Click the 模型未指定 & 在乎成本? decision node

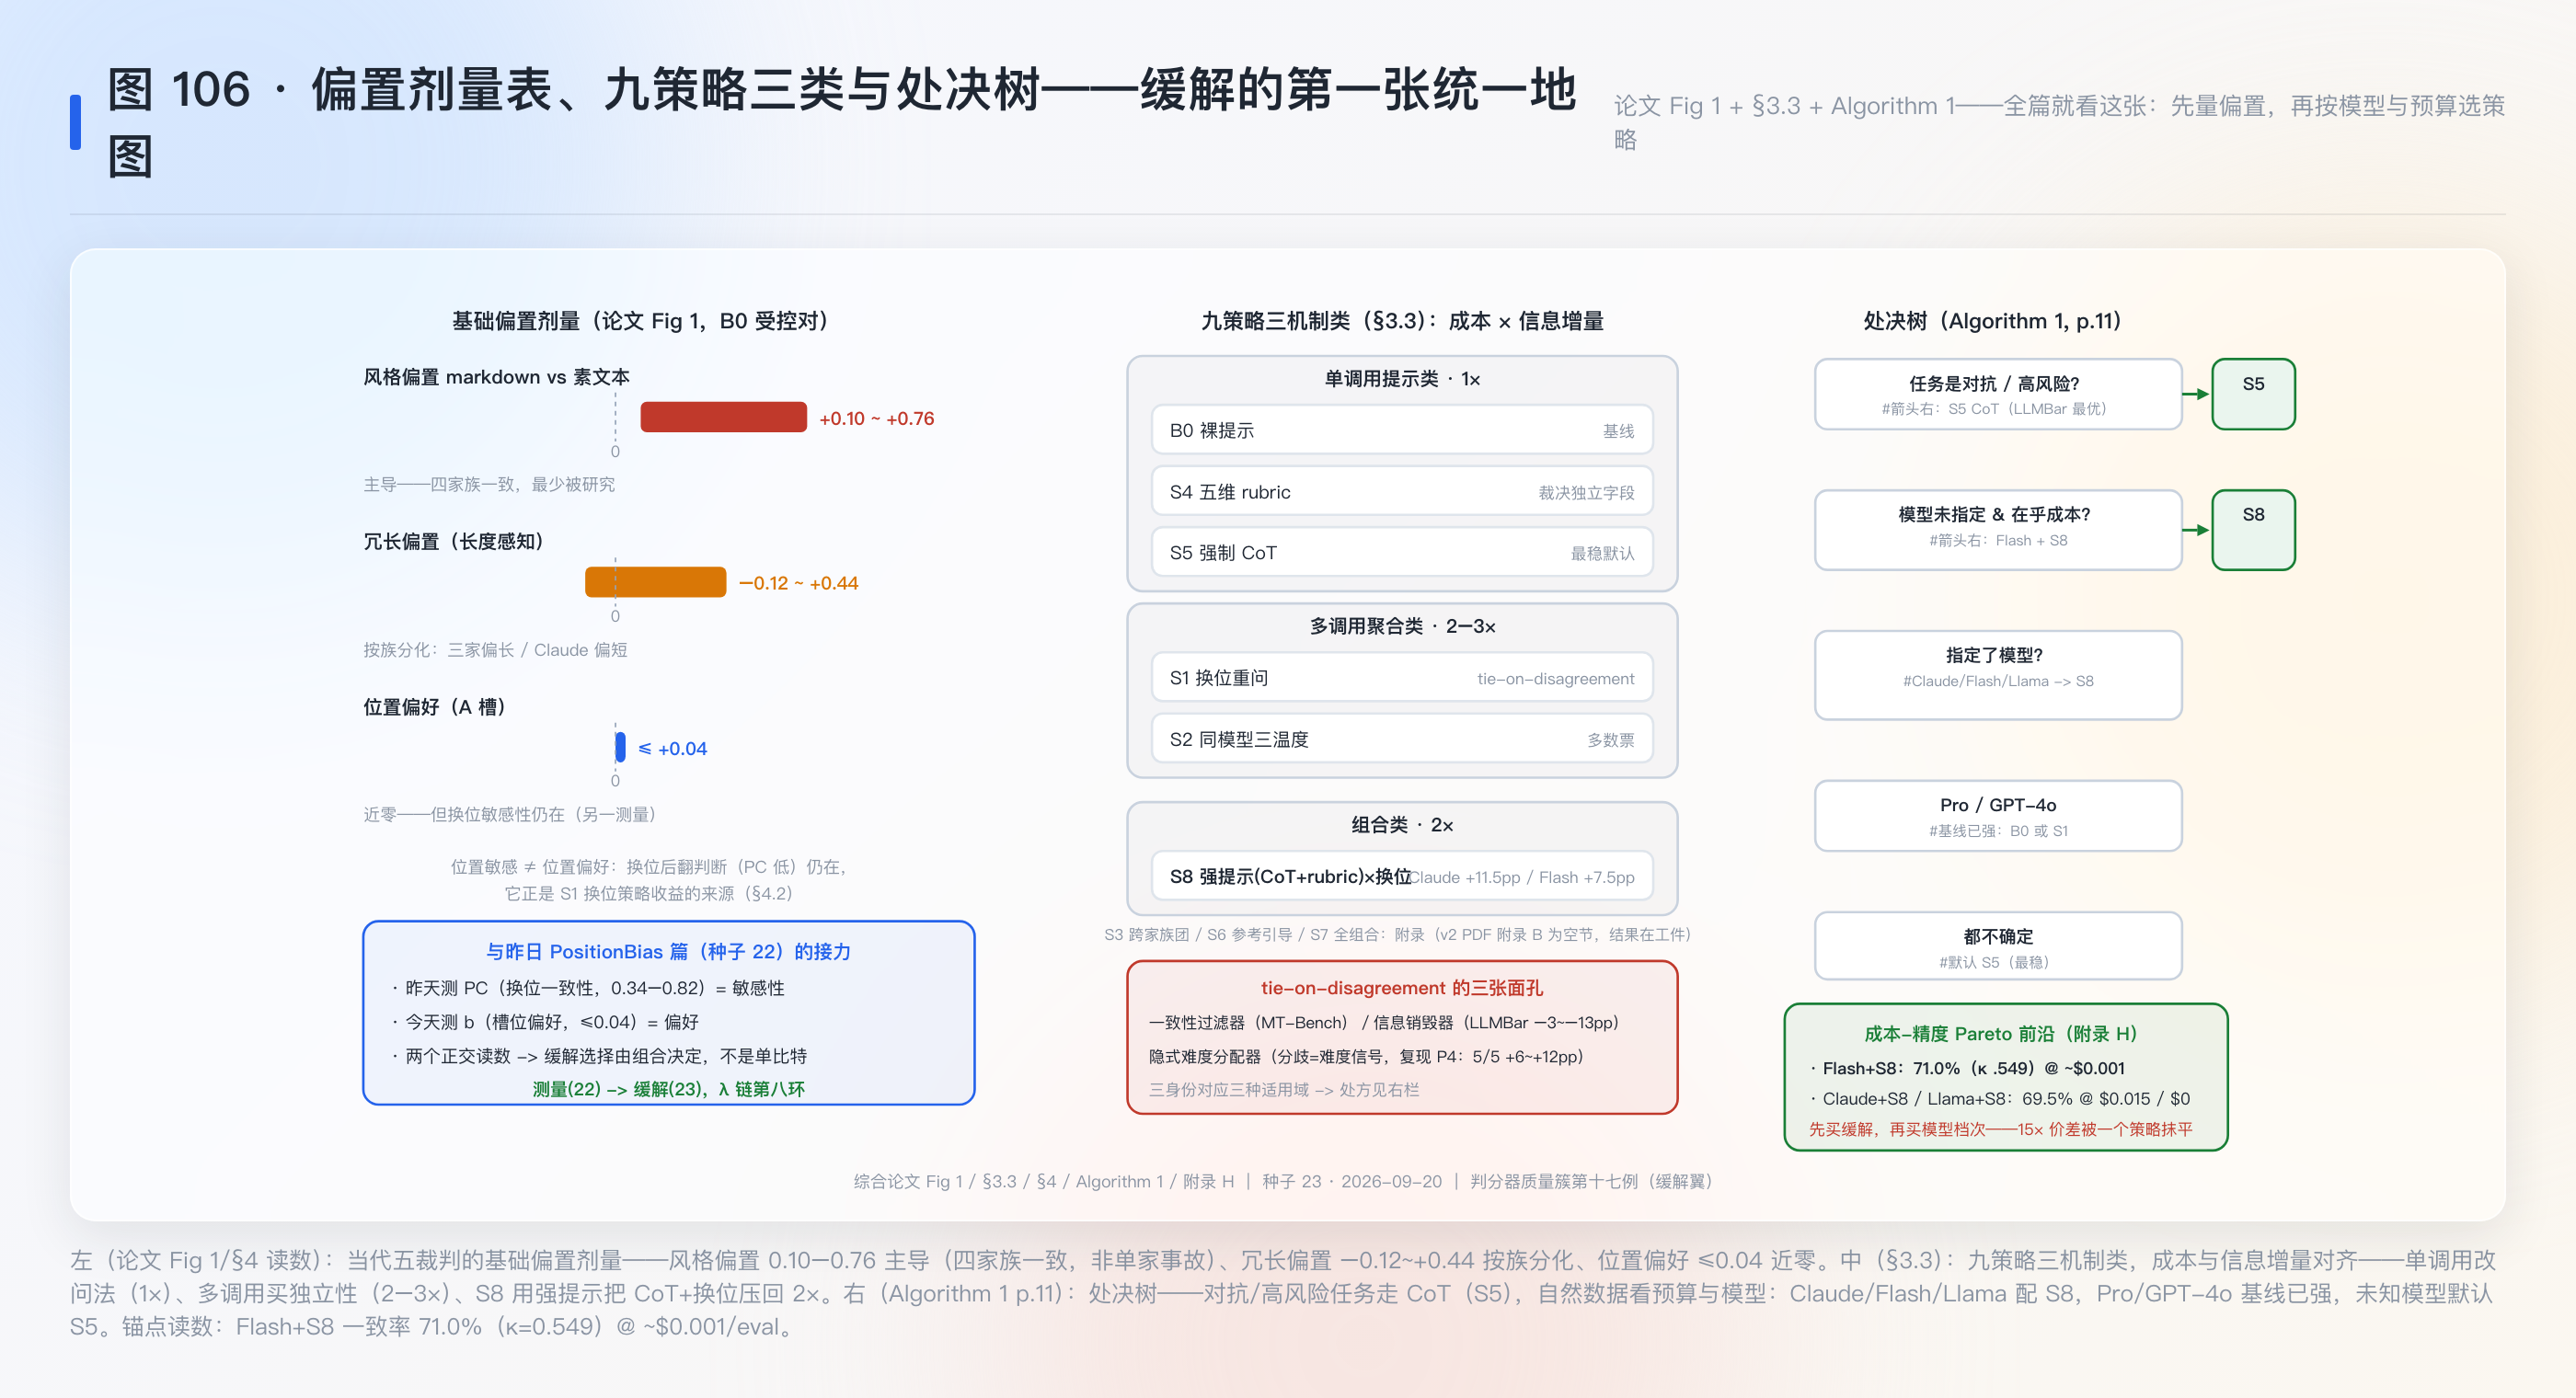coord(1997,530)
